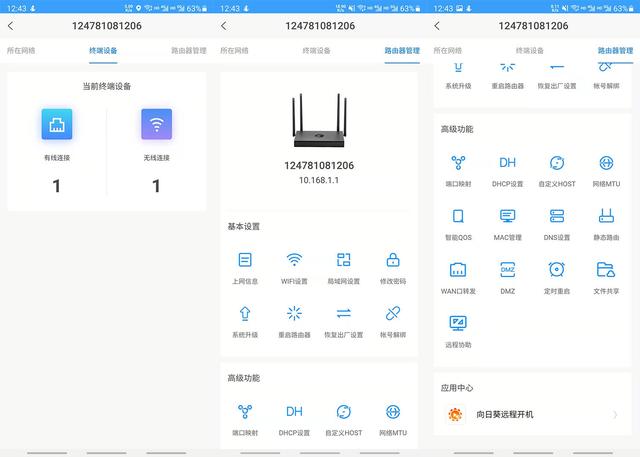
Task: Open 文件共享 file sharing
Action: click(x=607, y=278)
